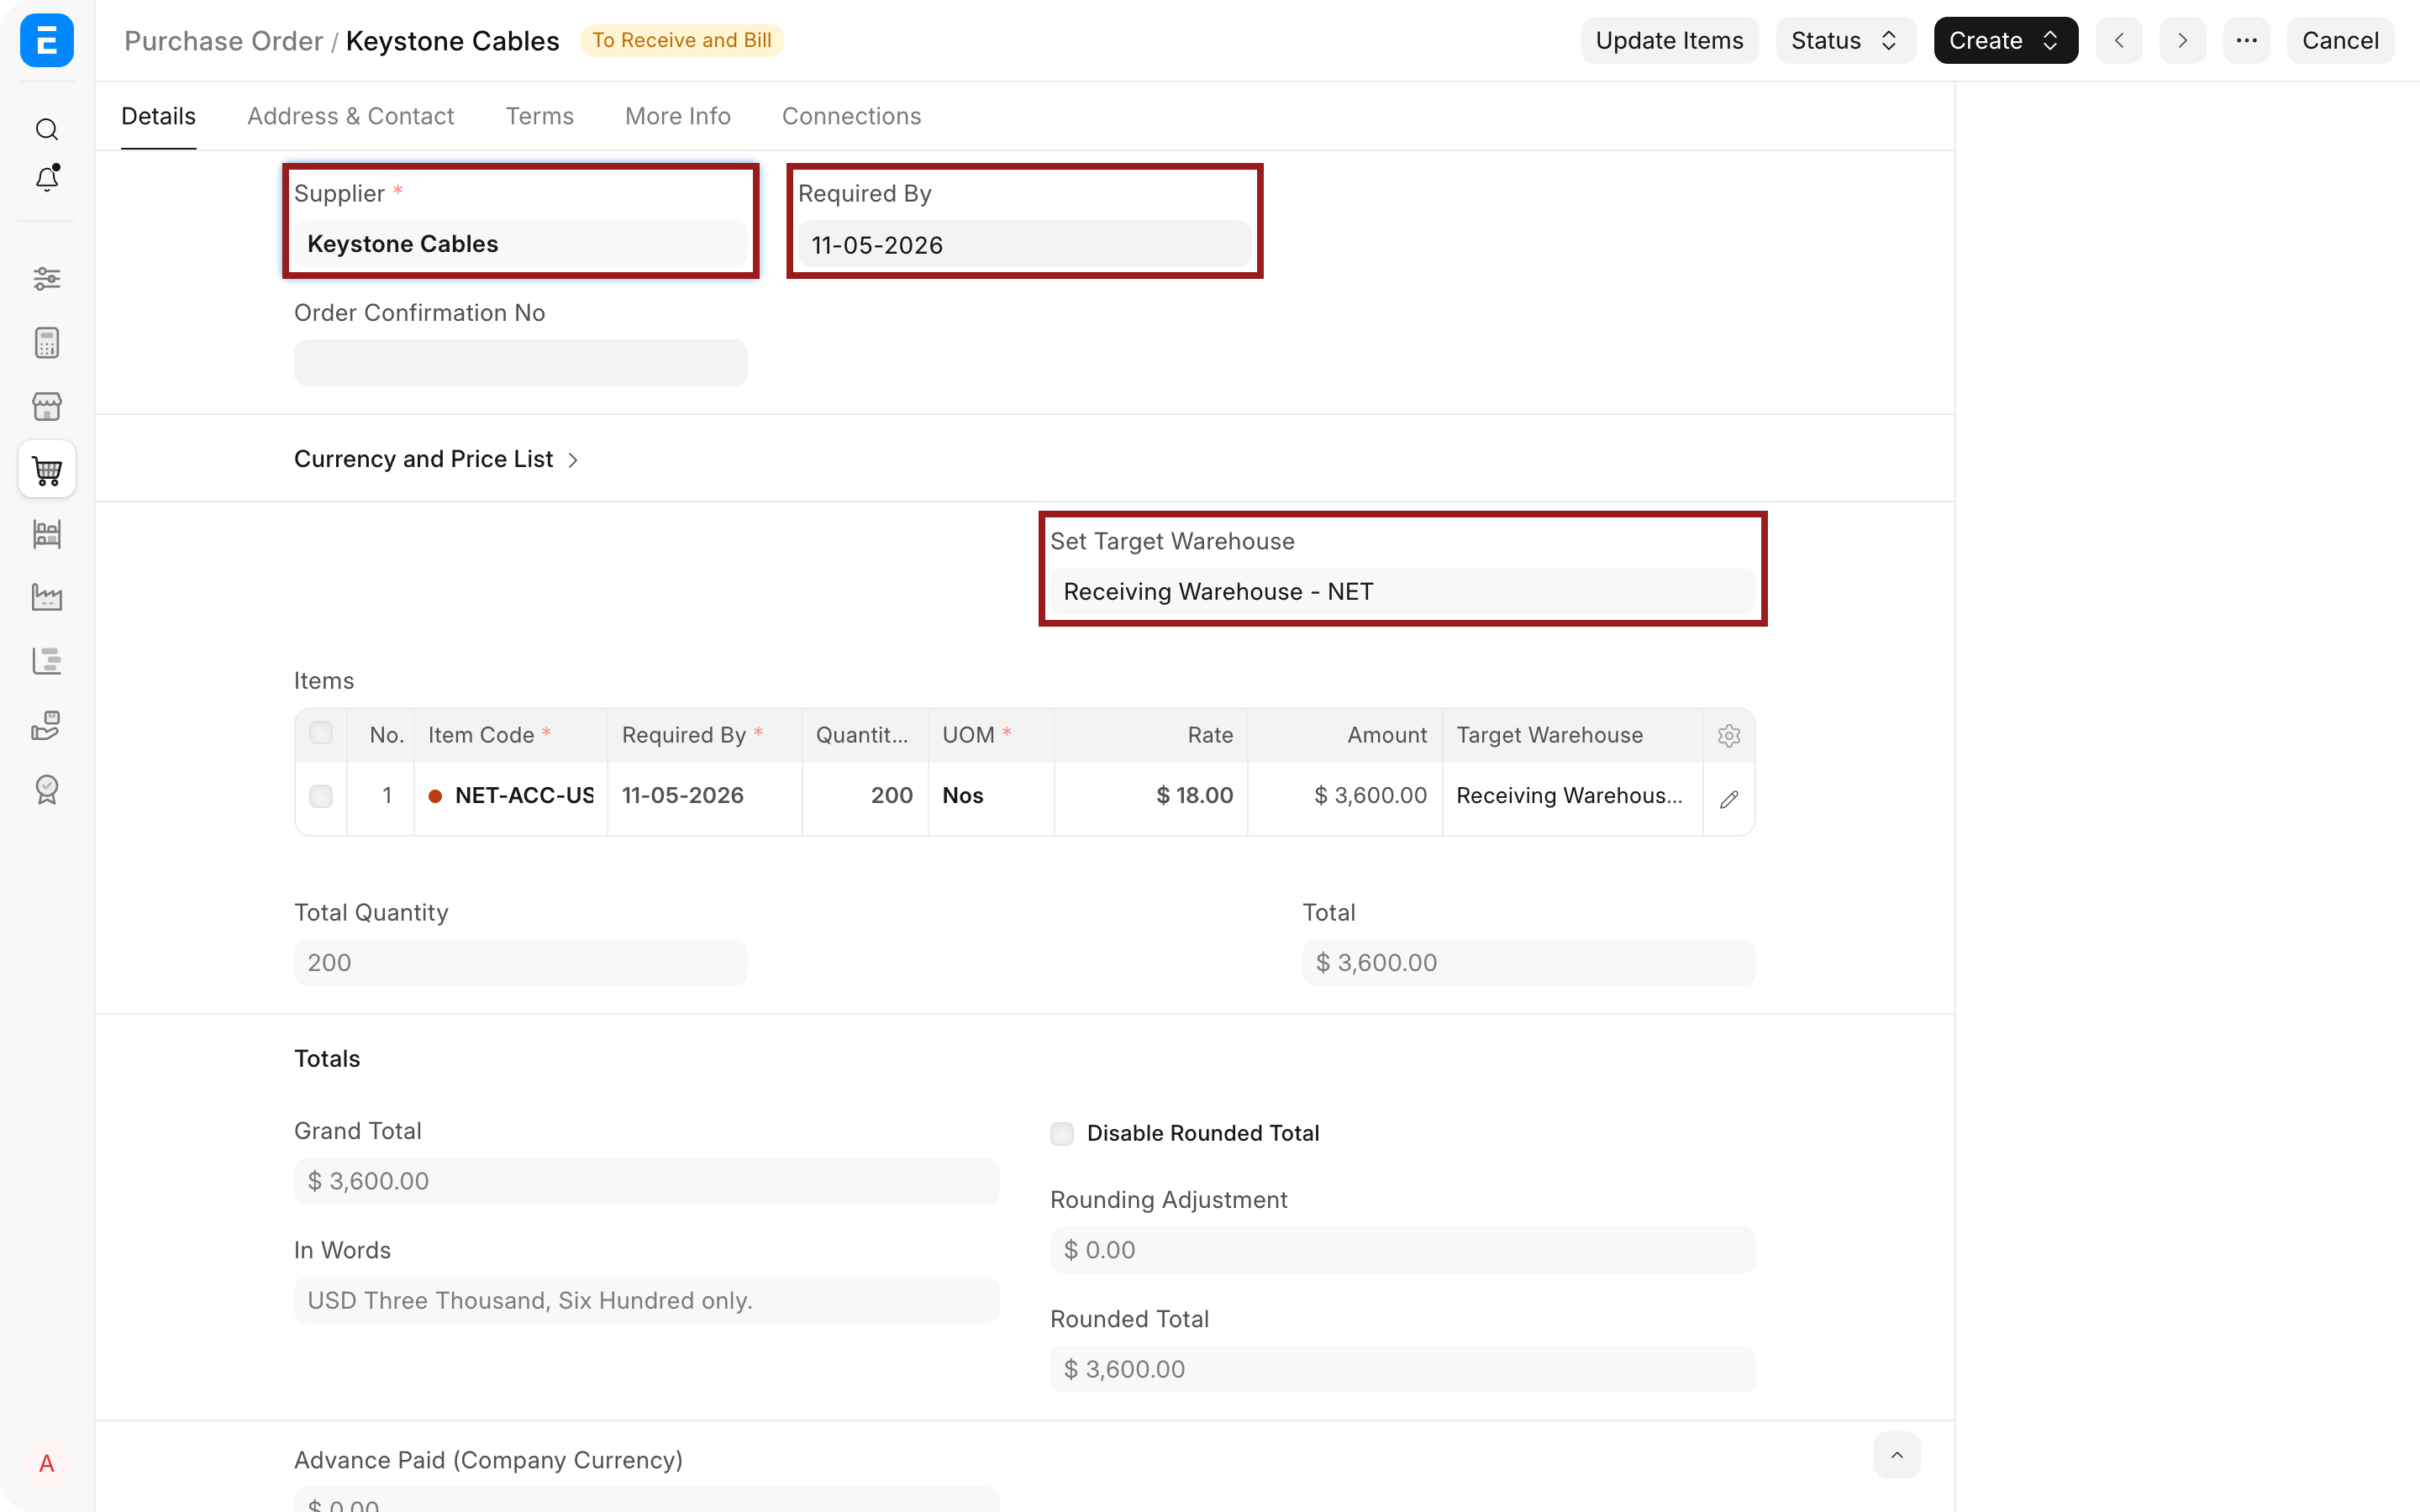The image size is (2420, 1512).
Task: Switch to the Address & Contact tab
Action: pyautogui.click(x=350, y=116)
